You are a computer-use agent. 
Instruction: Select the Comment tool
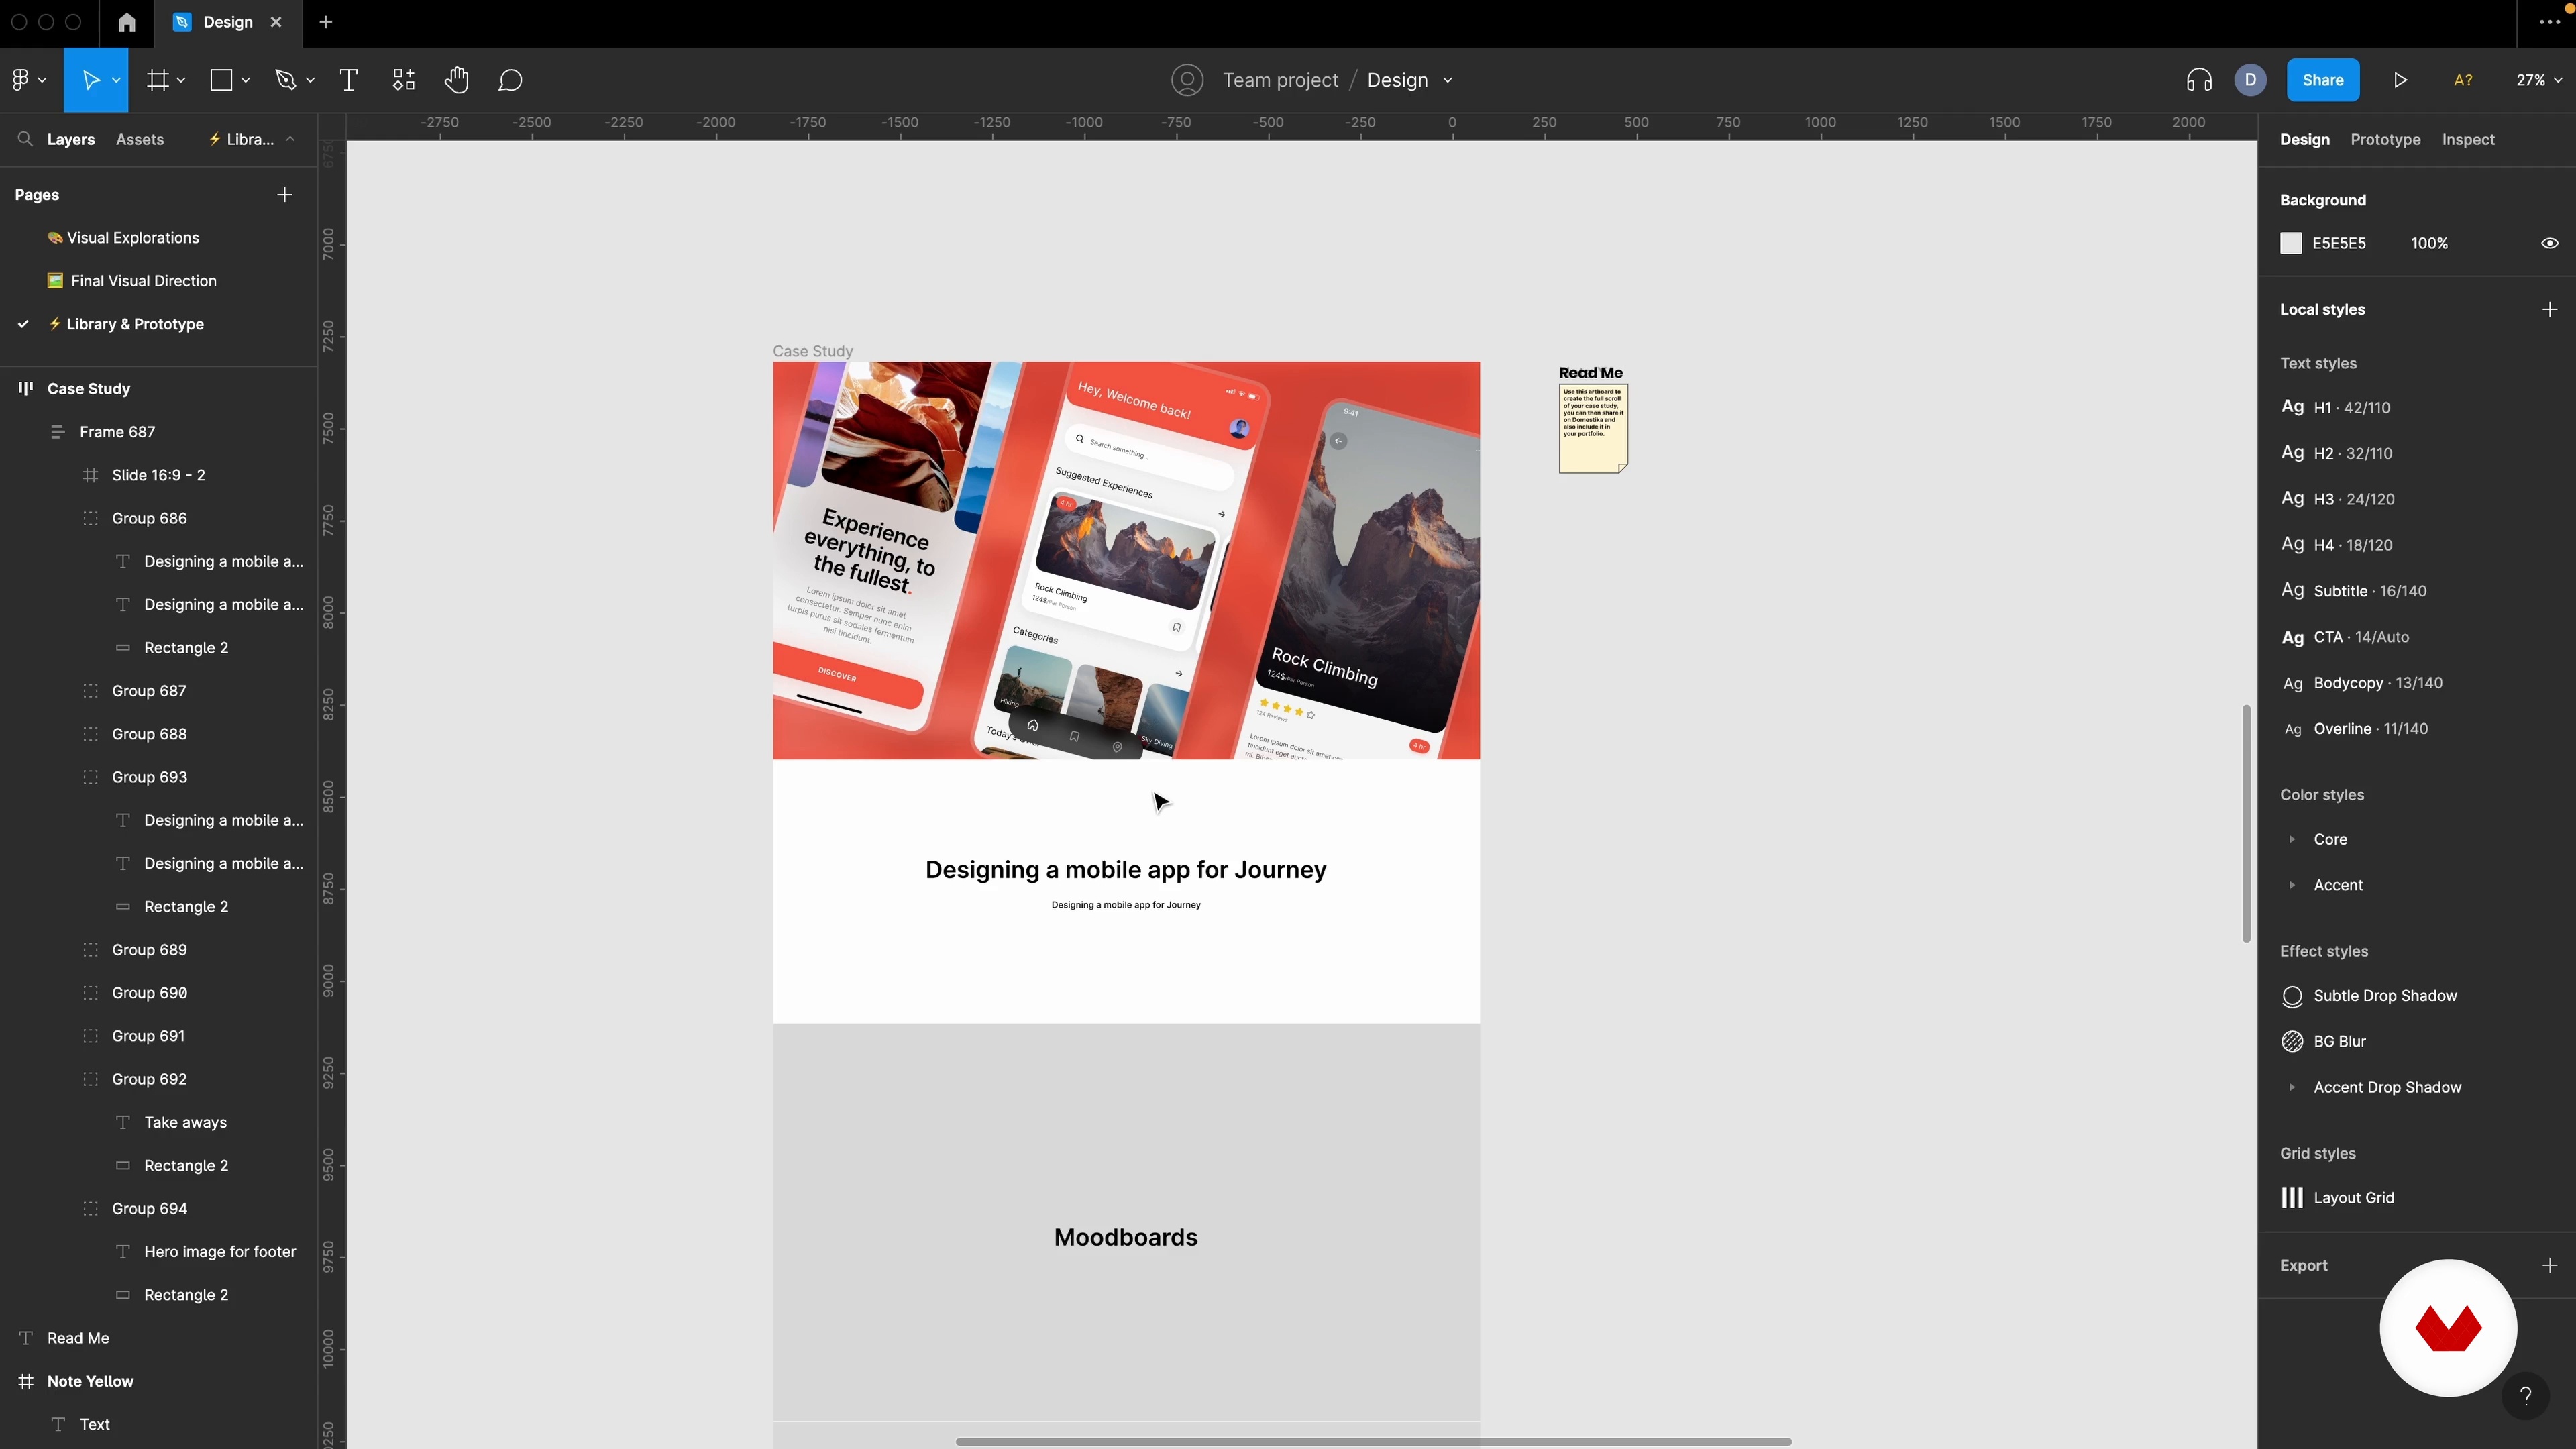pos(510,80)
